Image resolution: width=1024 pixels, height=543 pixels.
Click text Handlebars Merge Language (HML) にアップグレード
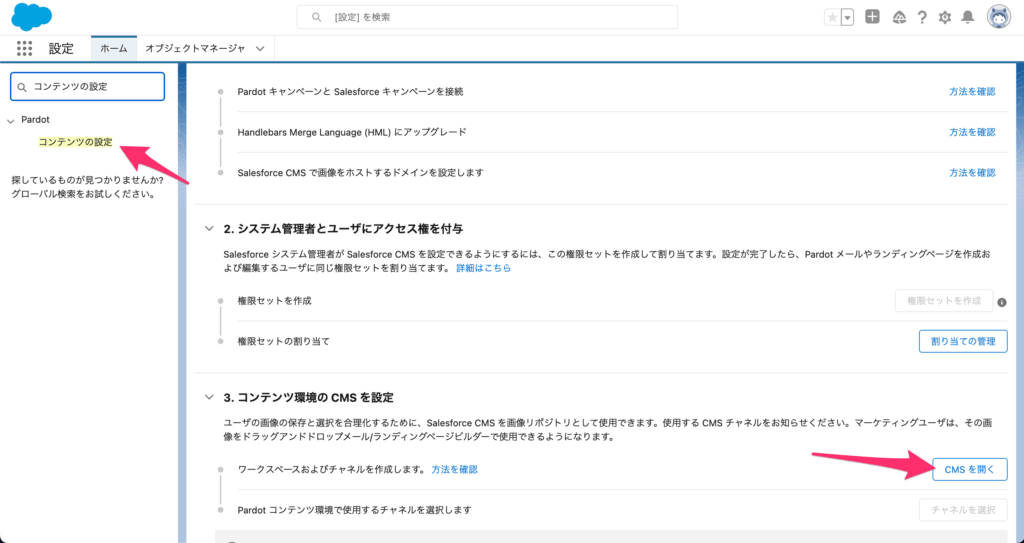[352, 132]
